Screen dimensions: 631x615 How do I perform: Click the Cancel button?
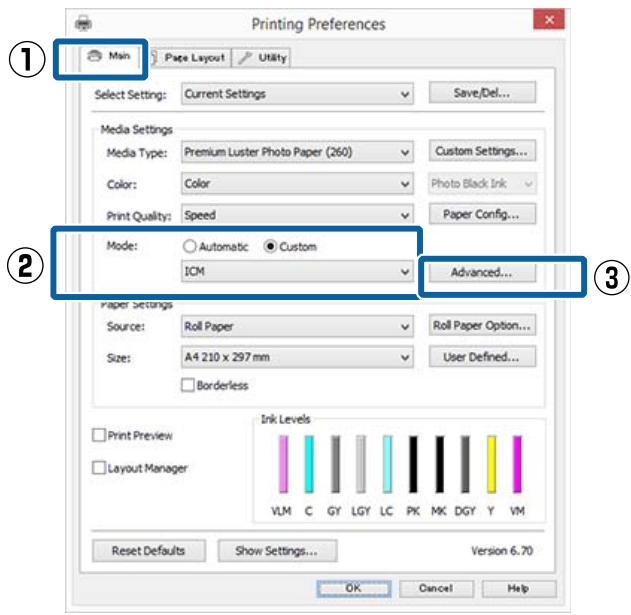[x=436, y=588]
